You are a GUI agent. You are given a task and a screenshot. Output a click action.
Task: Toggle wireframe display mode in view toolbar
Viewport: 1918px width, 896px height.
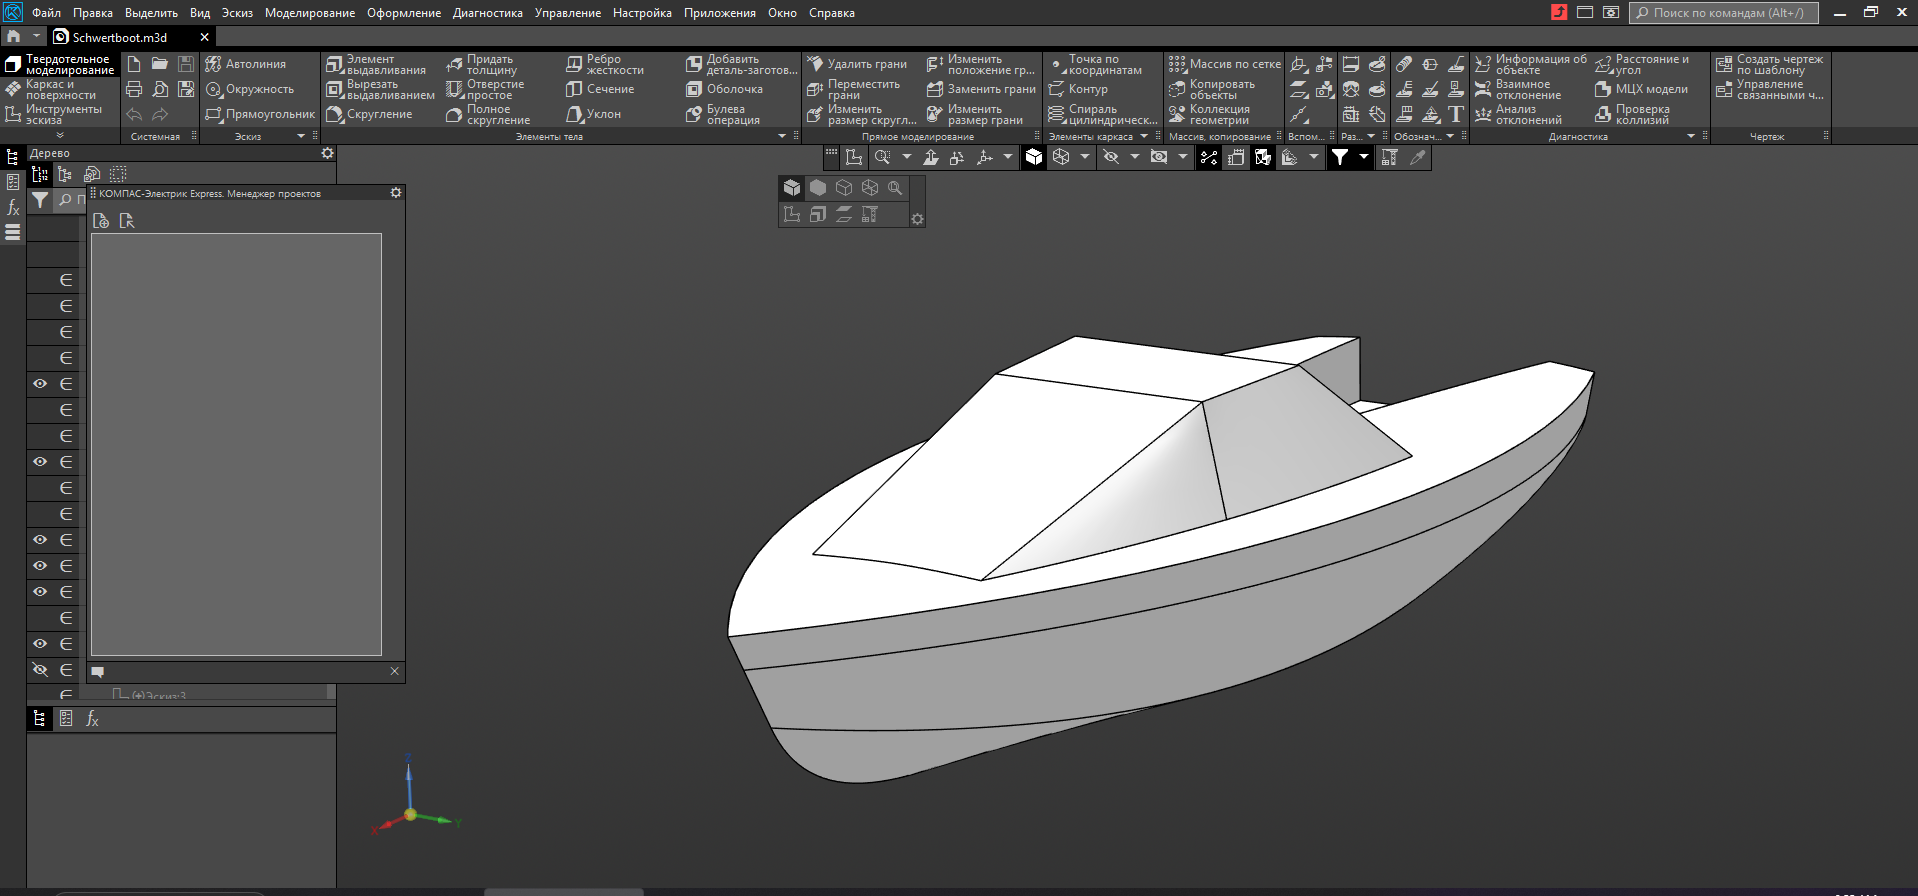(x=1061, y=157)
